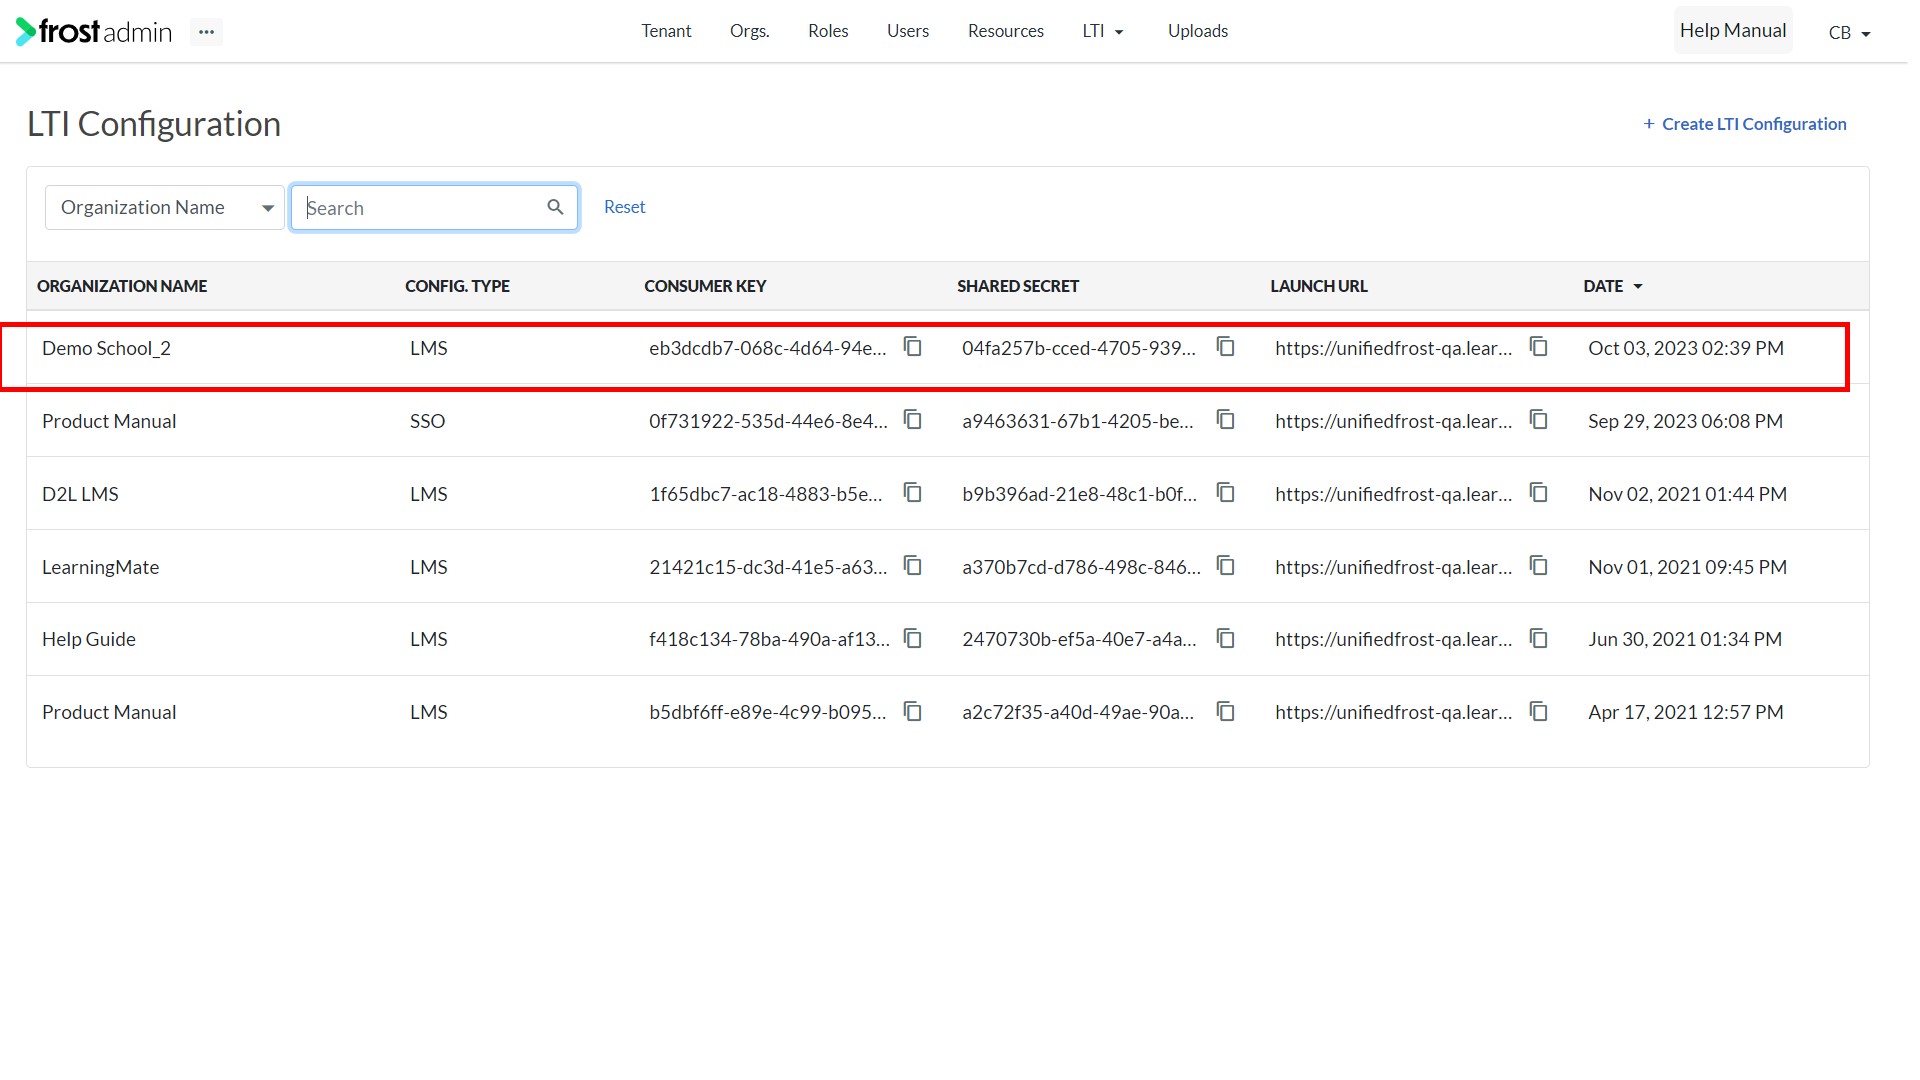Click date Sep 29, 2023 06:08 PM
Viewport: 1920px width, 1080px height.
1685,421
